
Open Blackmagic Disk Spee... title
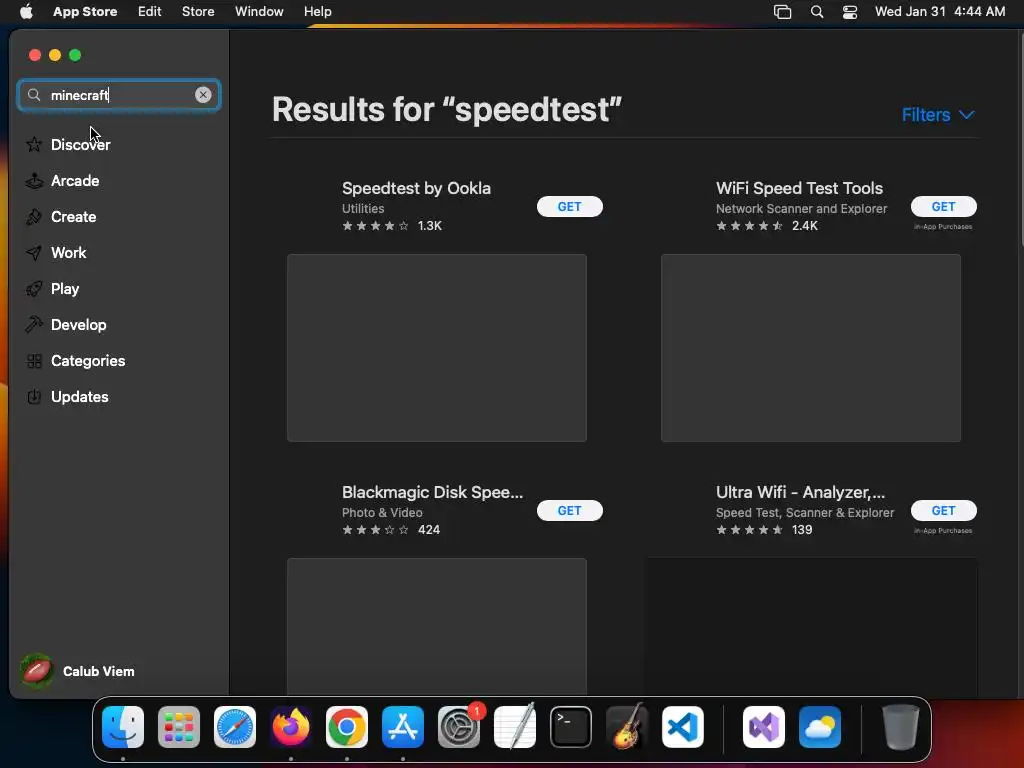(x=432, y=492)
